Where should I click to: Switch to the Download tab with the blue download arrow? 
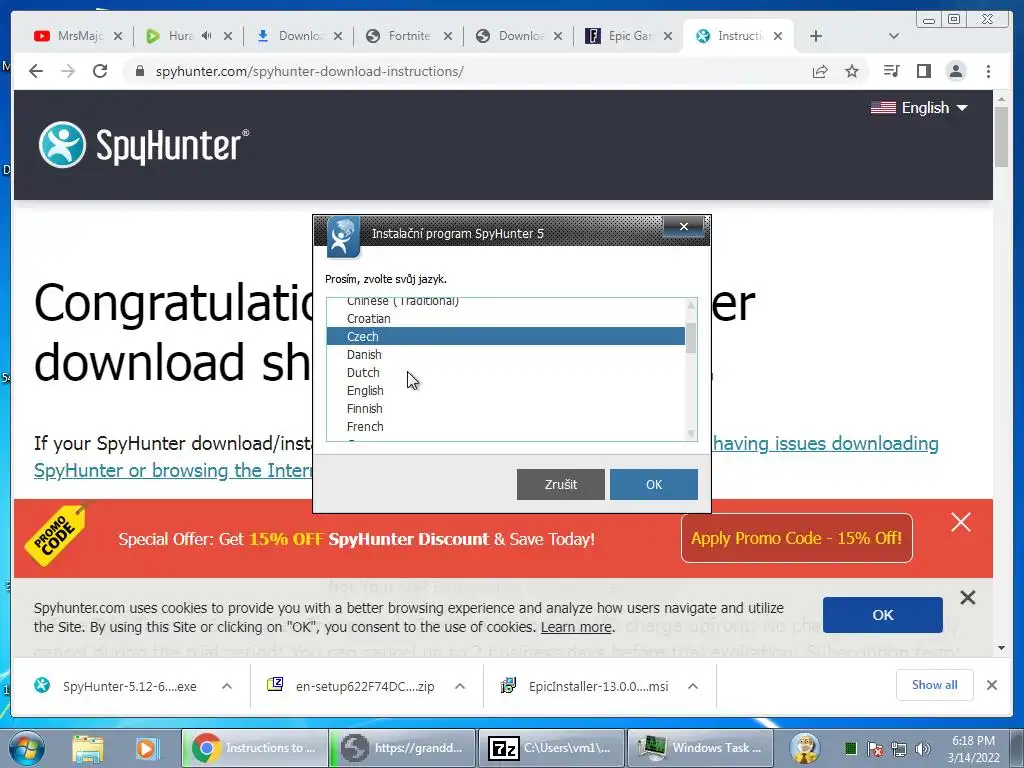298,36
